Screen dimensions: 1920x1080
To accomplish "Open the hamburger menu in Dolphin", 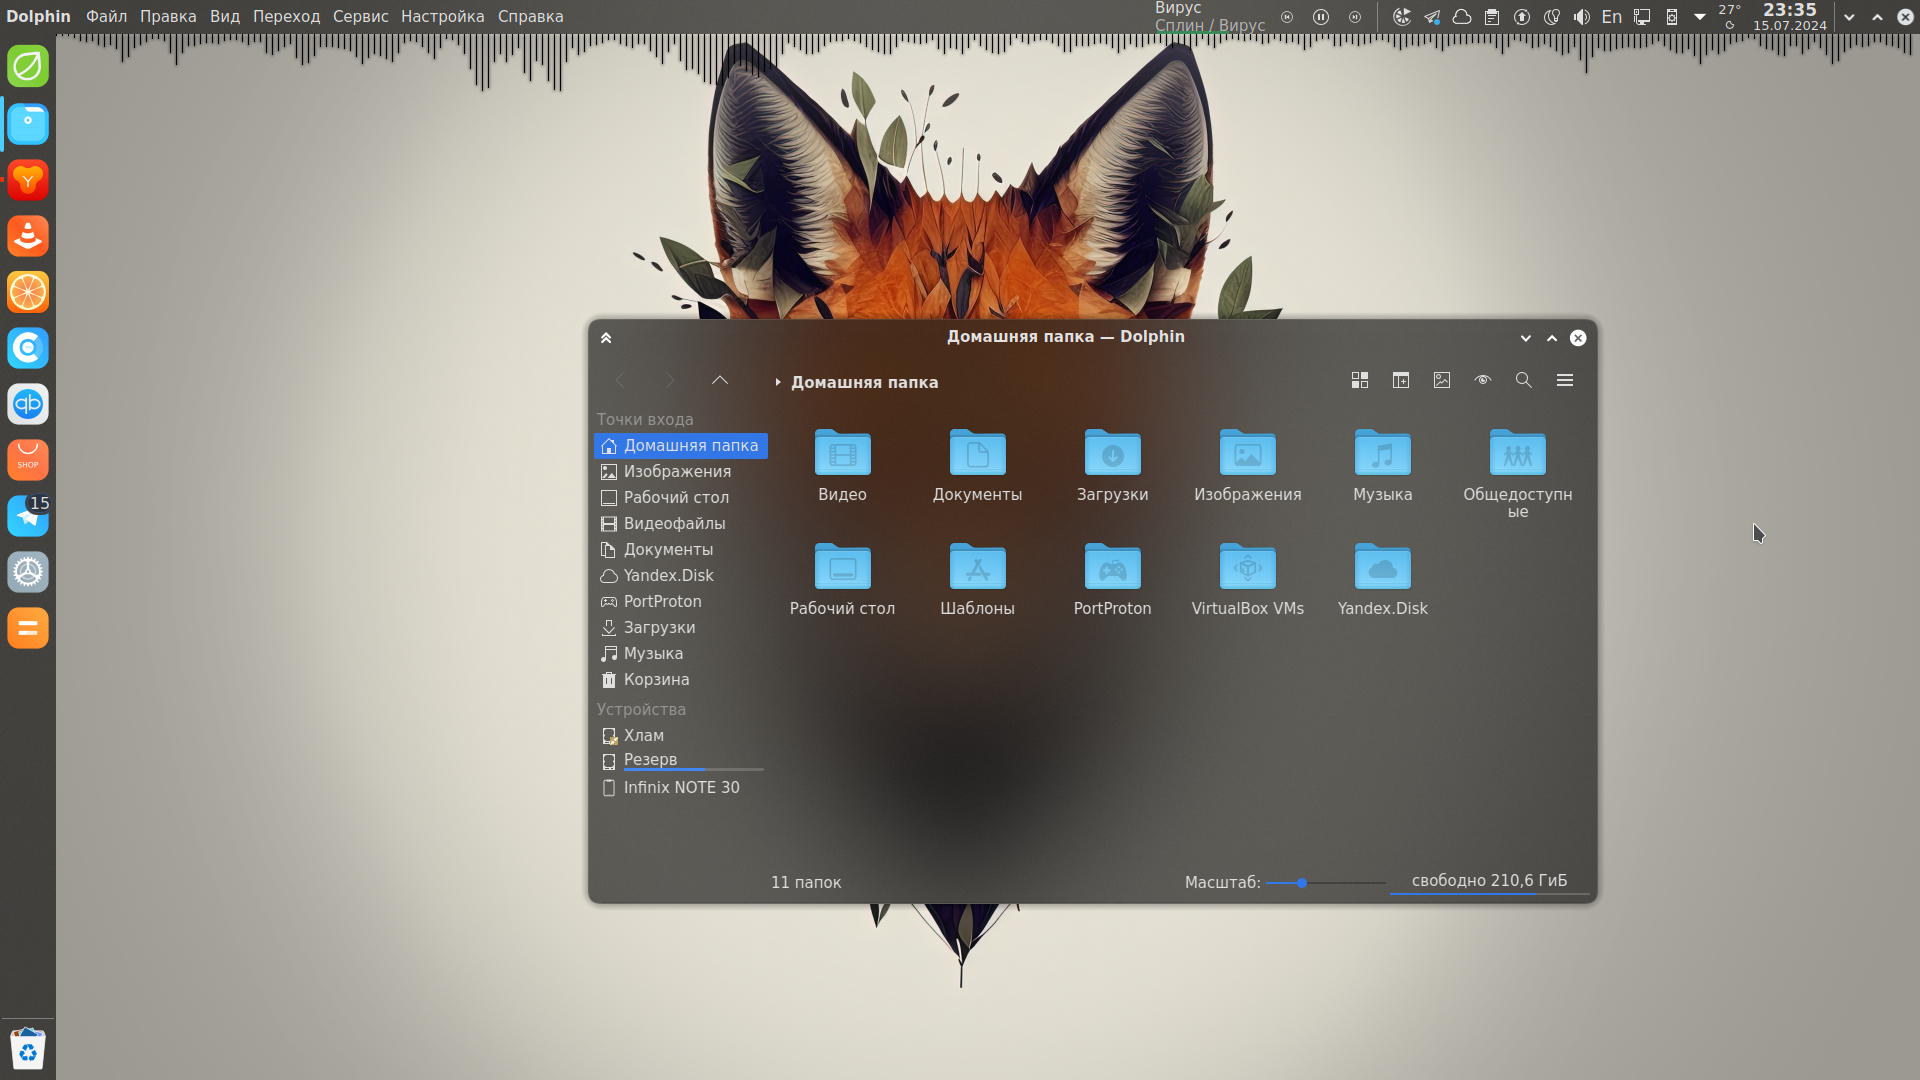I will tap(1565, 380).
